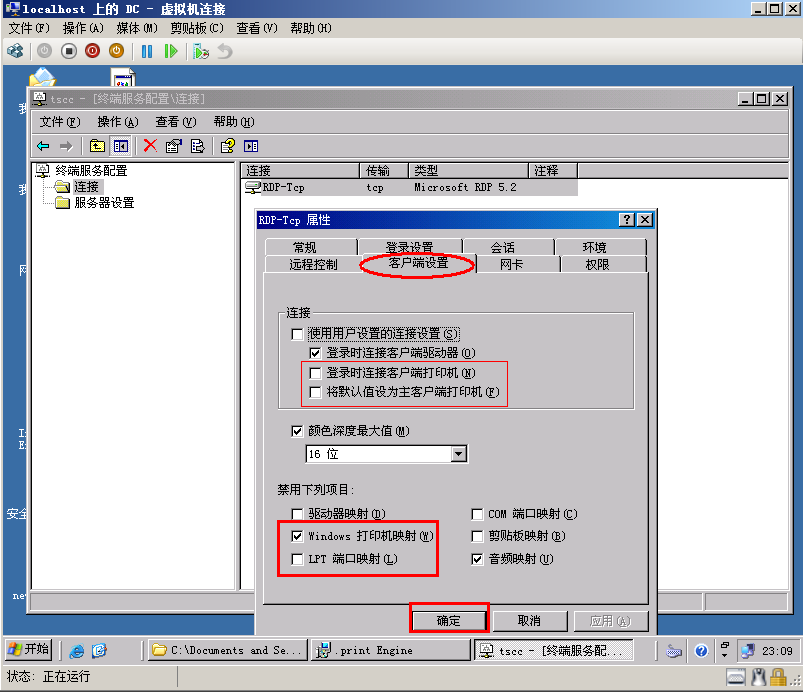The width and height of the screenshot is (803, 692).
Task: Click the Help icon in tscc toolbar
Action: tap(227, 146)
